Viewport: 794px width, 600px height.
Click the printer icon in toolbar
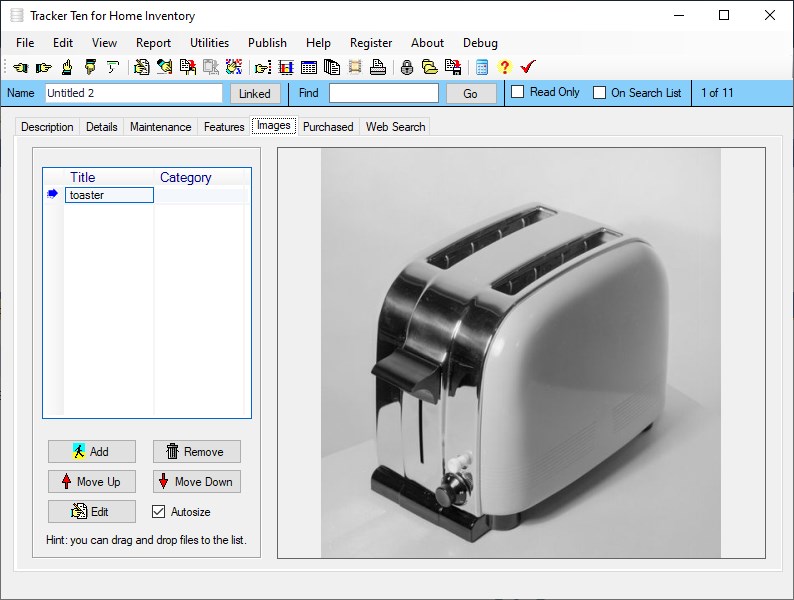[377, 67]
